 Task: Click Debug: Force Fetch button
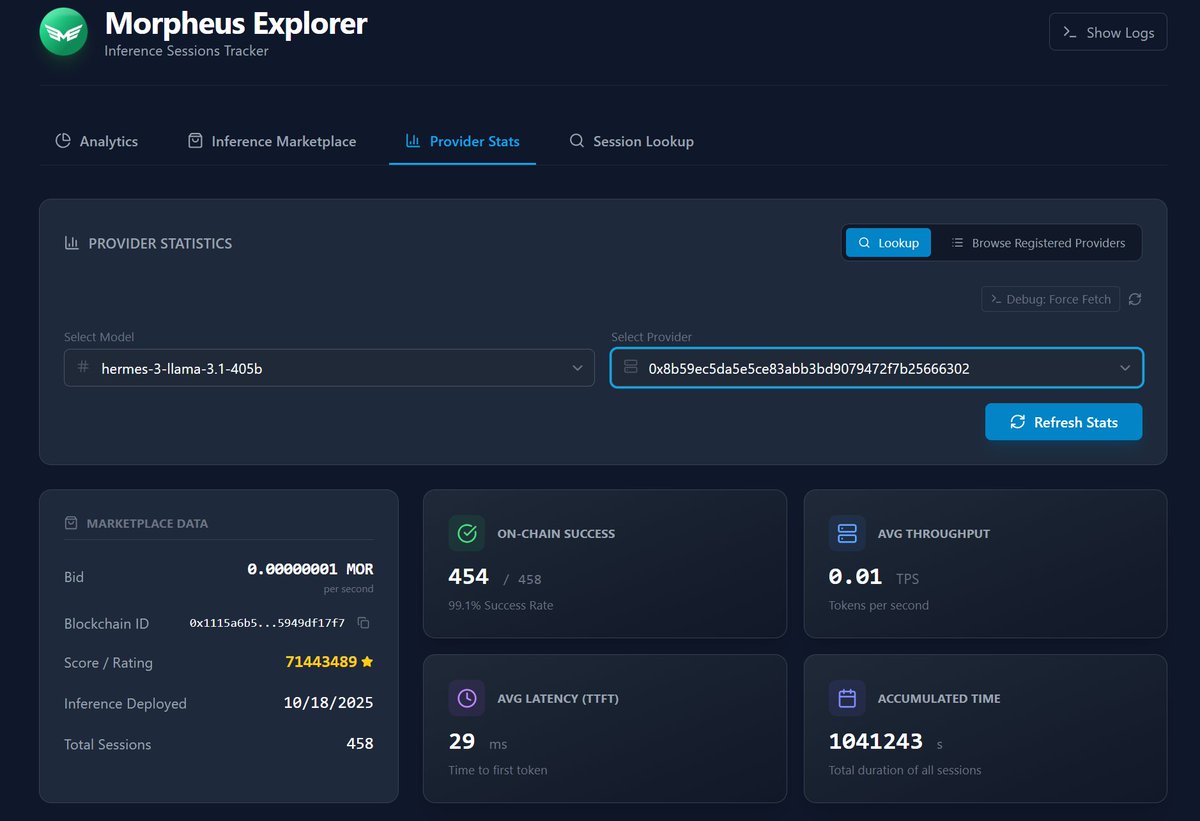(x=1051, y=299)
